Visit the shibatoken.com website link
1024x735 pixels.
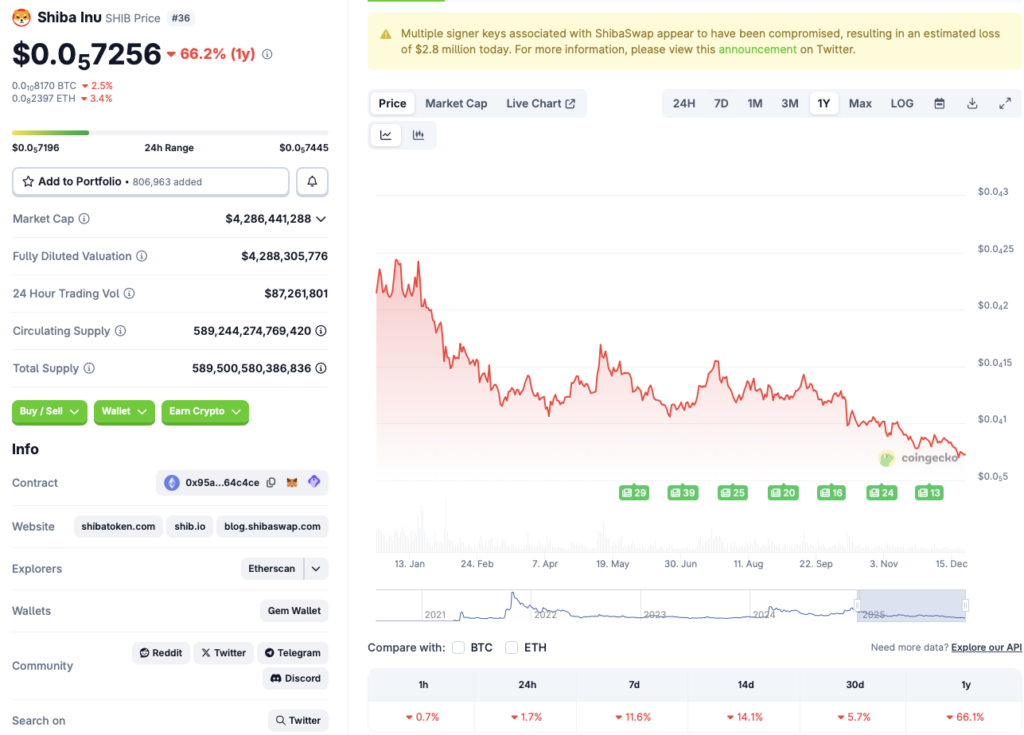pyautogui.click(x=117, y=526)
